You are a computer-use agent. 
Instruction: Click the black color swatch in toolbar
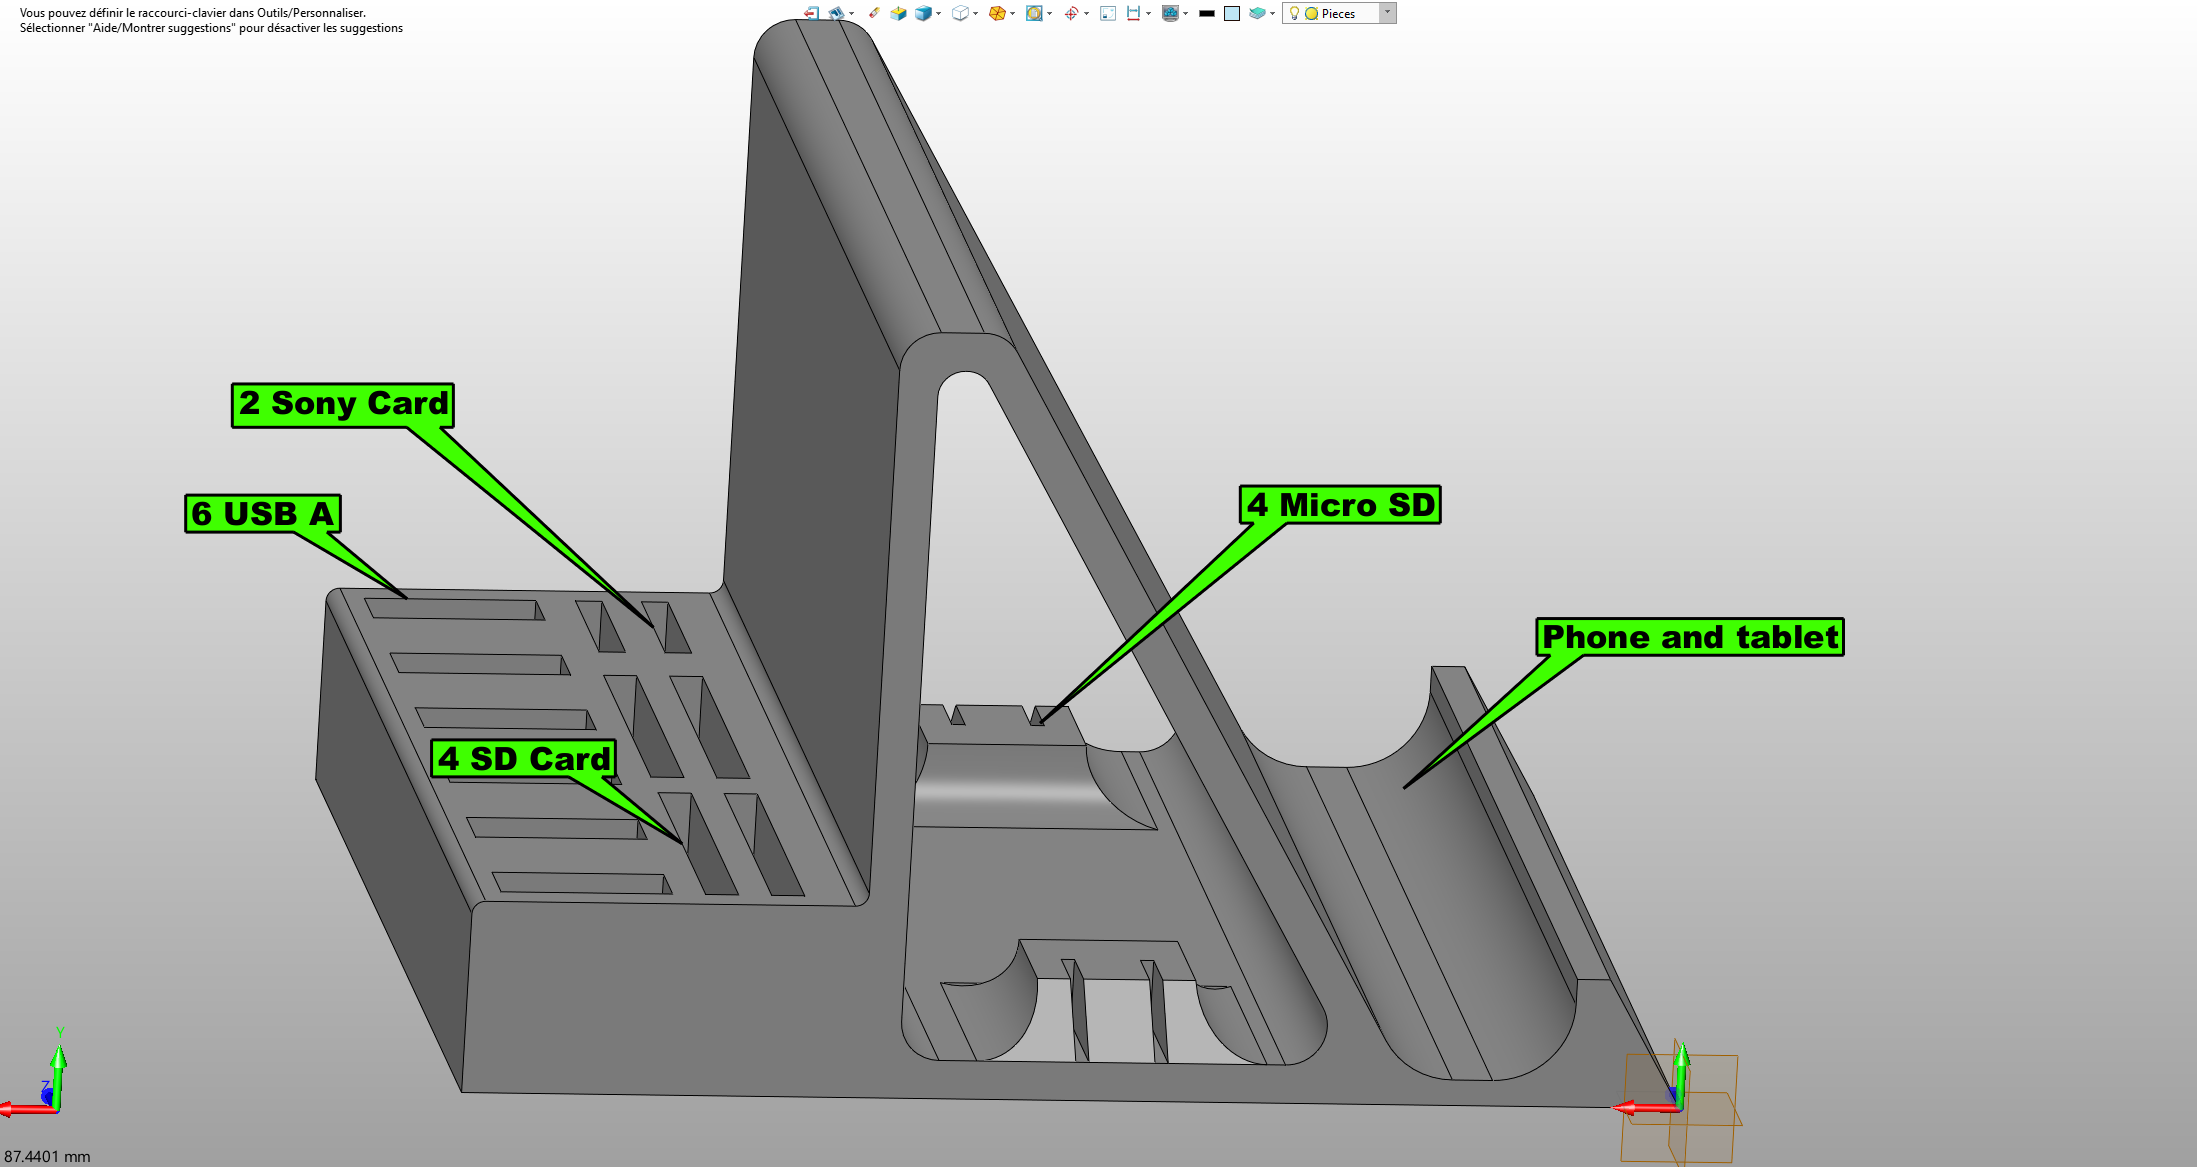[1207, 13]
